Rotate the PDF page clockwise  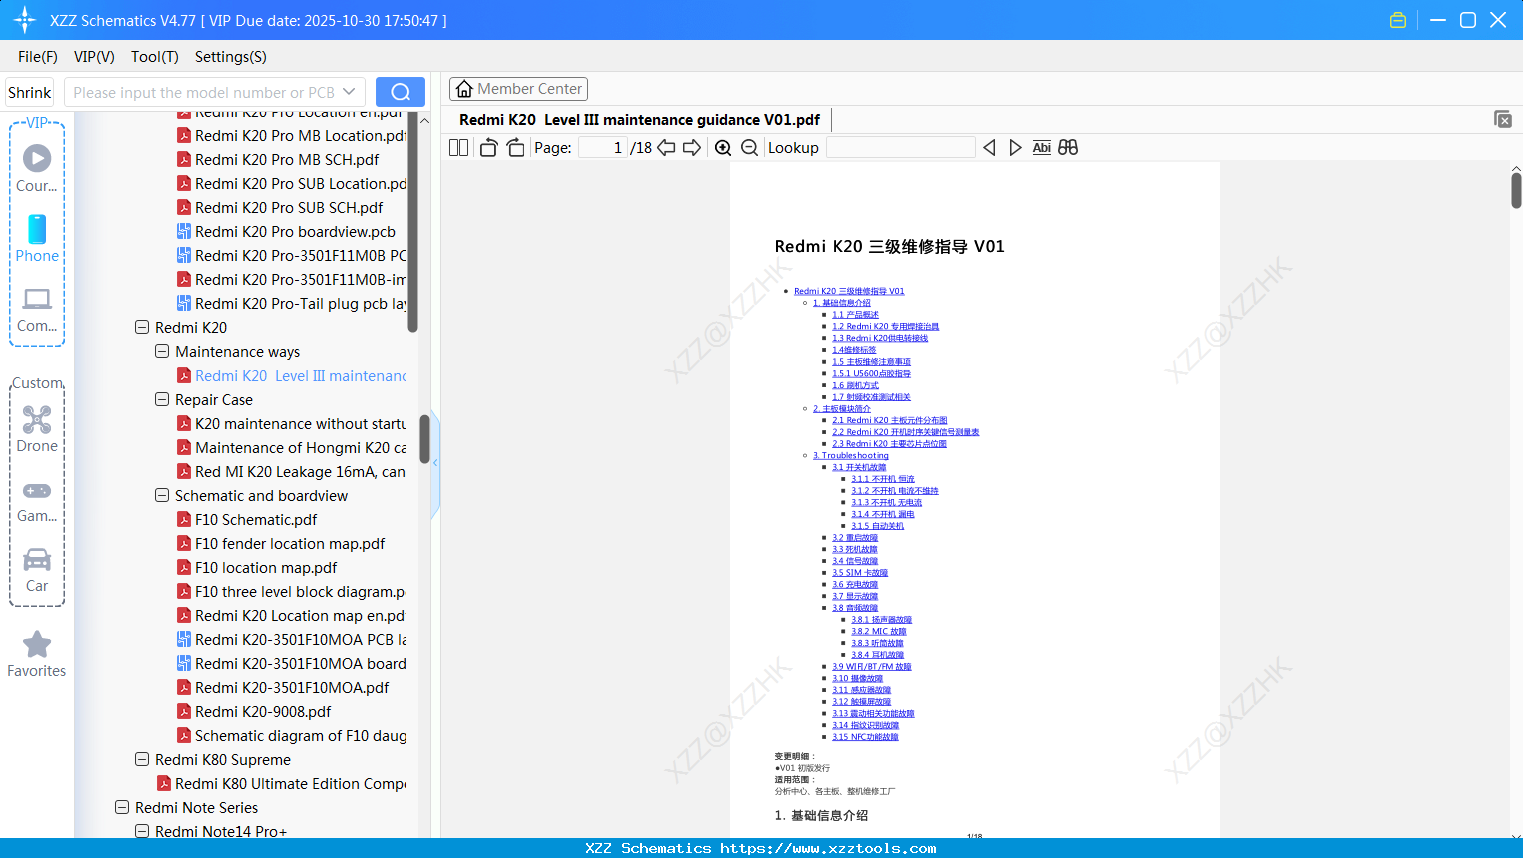click(515, 148)
